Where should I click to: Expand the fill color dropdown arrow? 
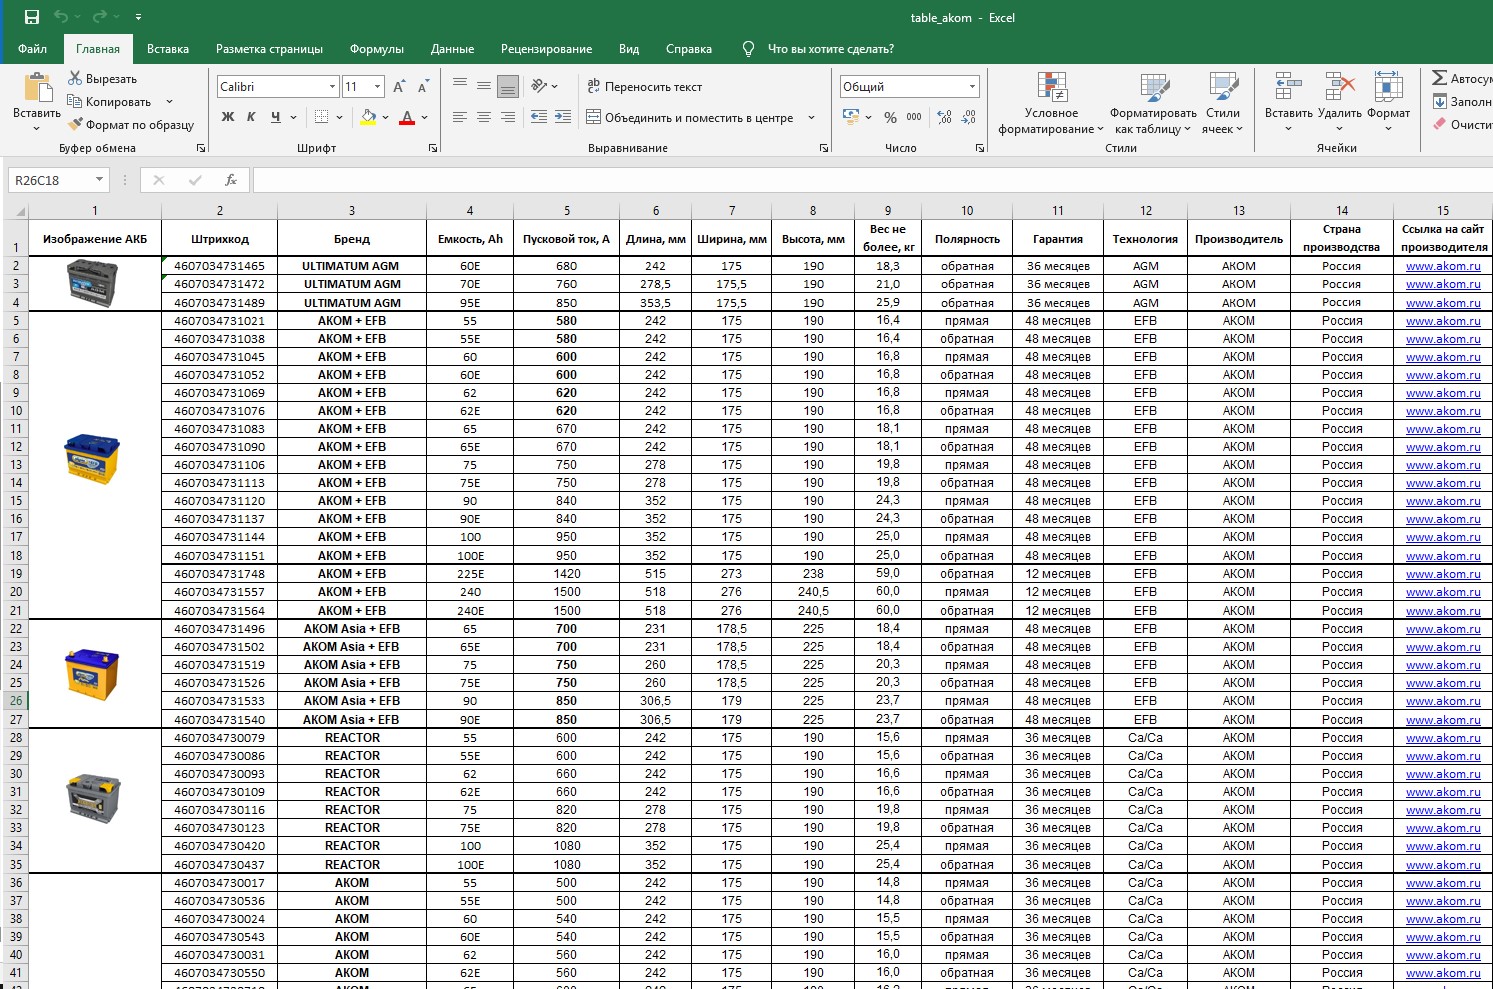point(385,117)
